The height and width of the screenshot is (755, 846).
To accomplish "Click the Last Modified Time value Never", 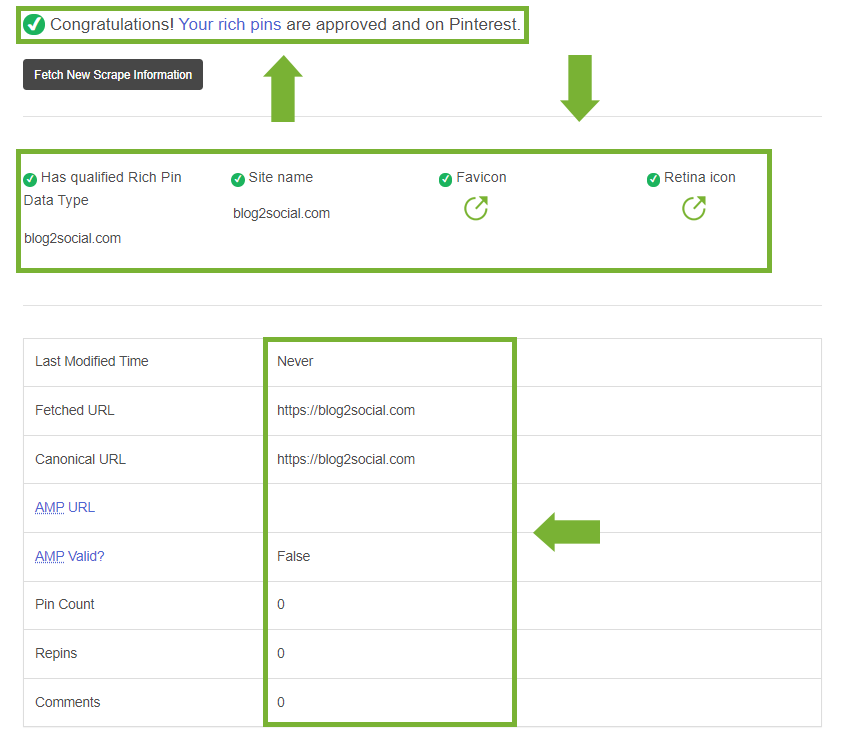I will (295, 361).
